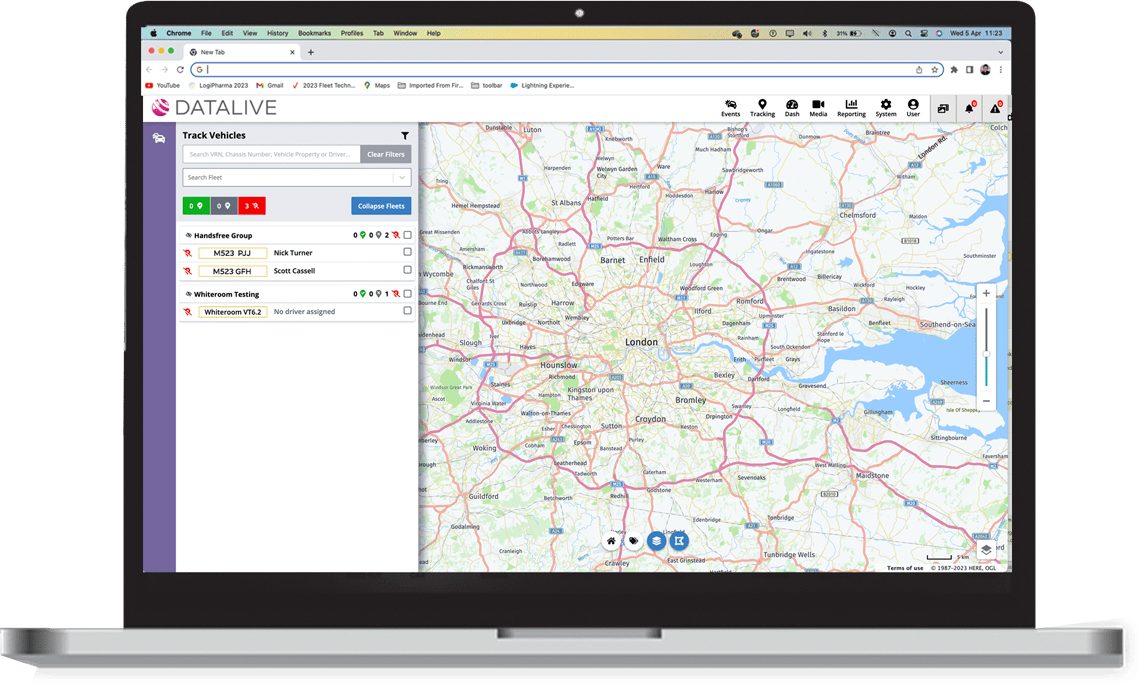The width and height of the screenshot is (1139, 684).
Task: Open the warning triangle alerts icon
Action: coord(995,108)
